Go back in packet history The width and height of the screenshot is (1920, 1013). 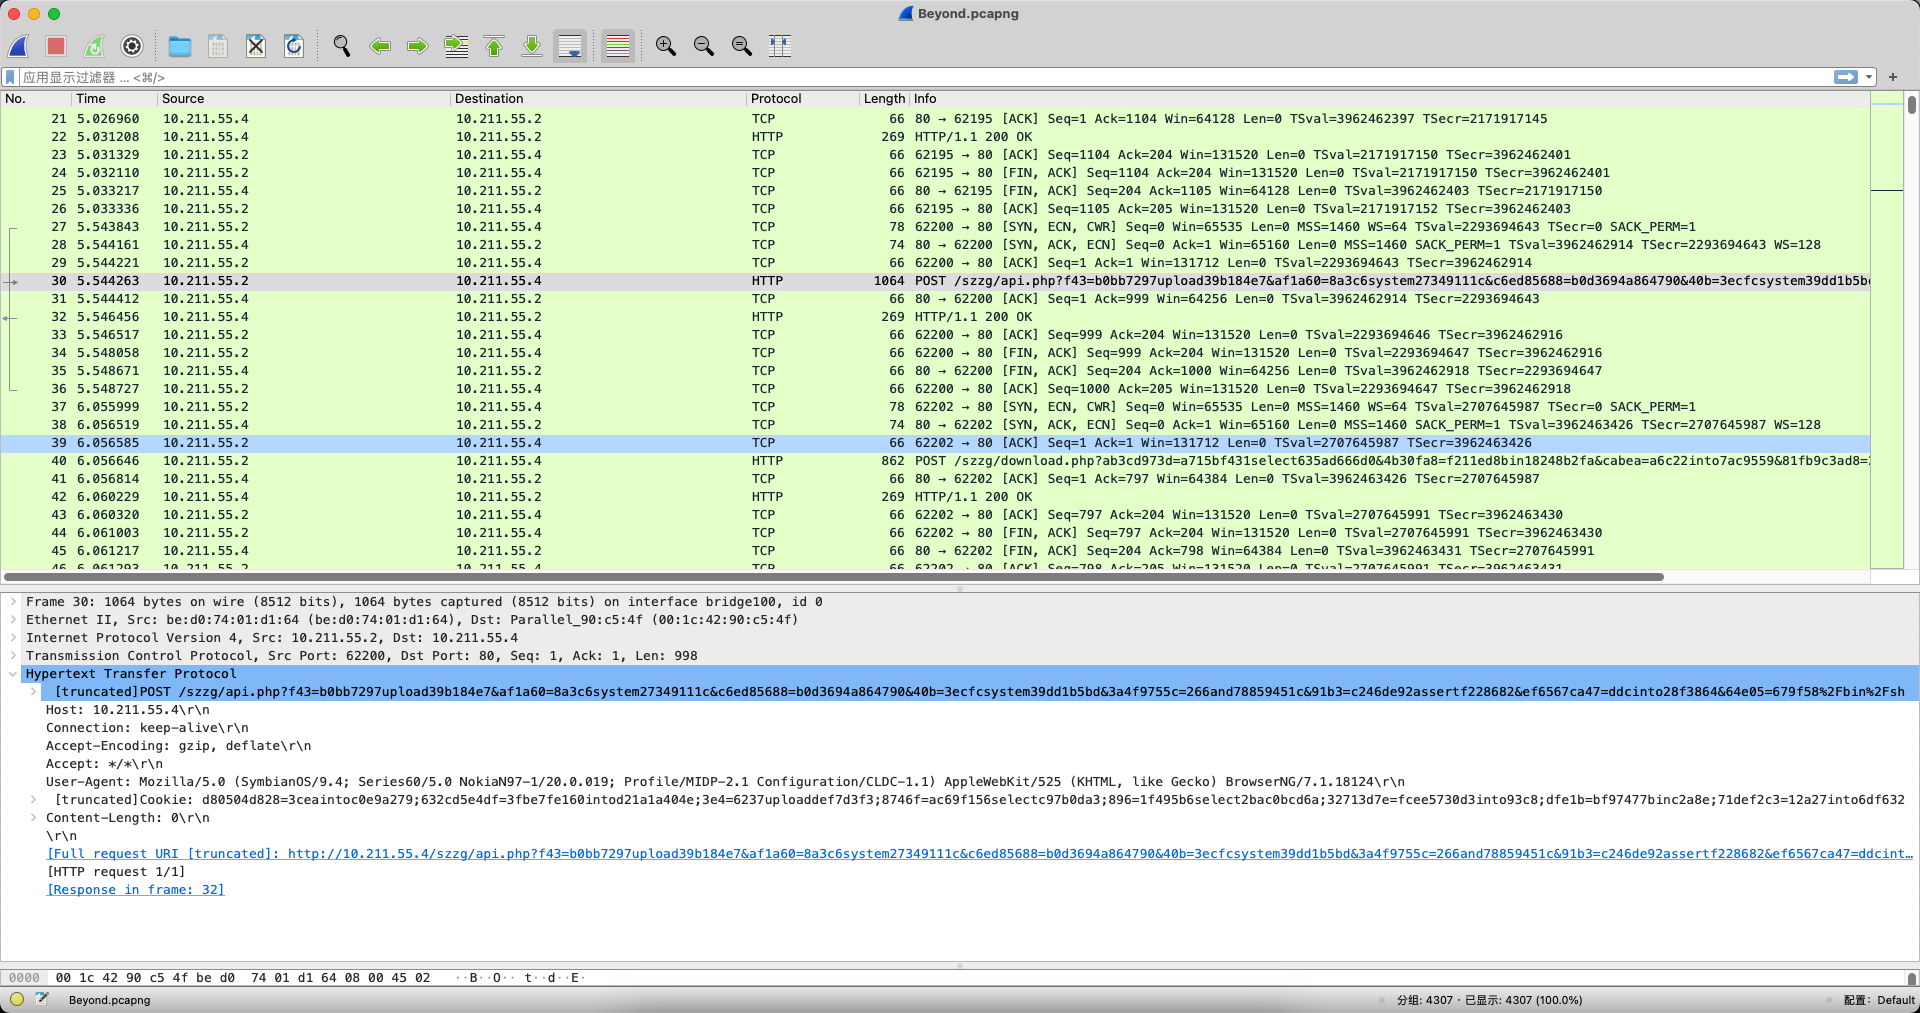tap(380, 46)
